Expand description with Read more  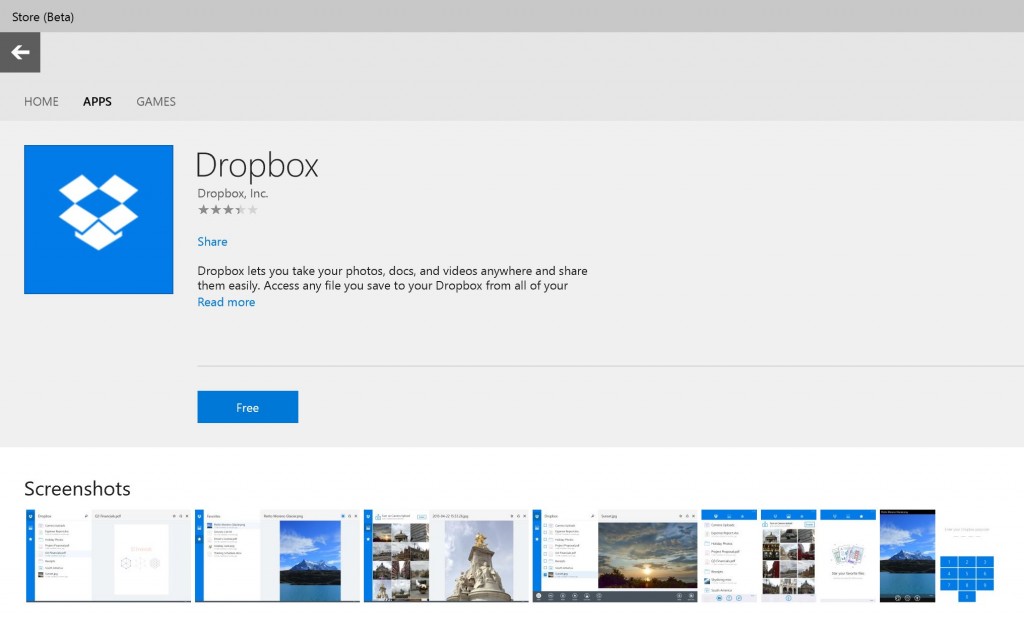point(226,302)
